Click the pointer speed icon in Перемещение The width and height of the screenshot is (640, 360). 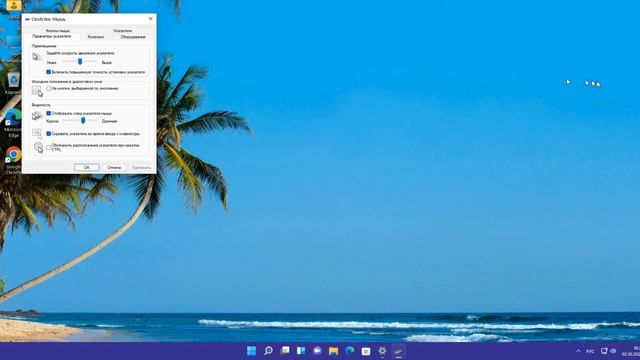(37, 57)
